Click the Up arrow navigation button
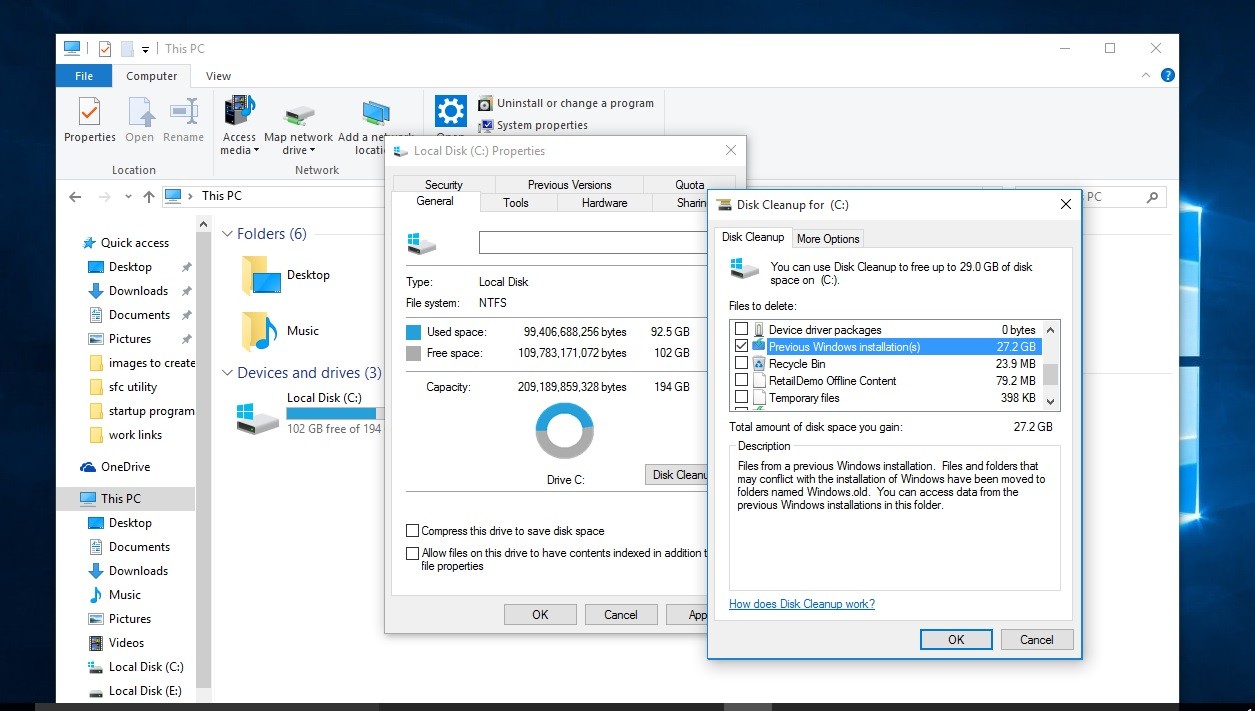Viewport: 1255px width, 711px height. [149, 196]
